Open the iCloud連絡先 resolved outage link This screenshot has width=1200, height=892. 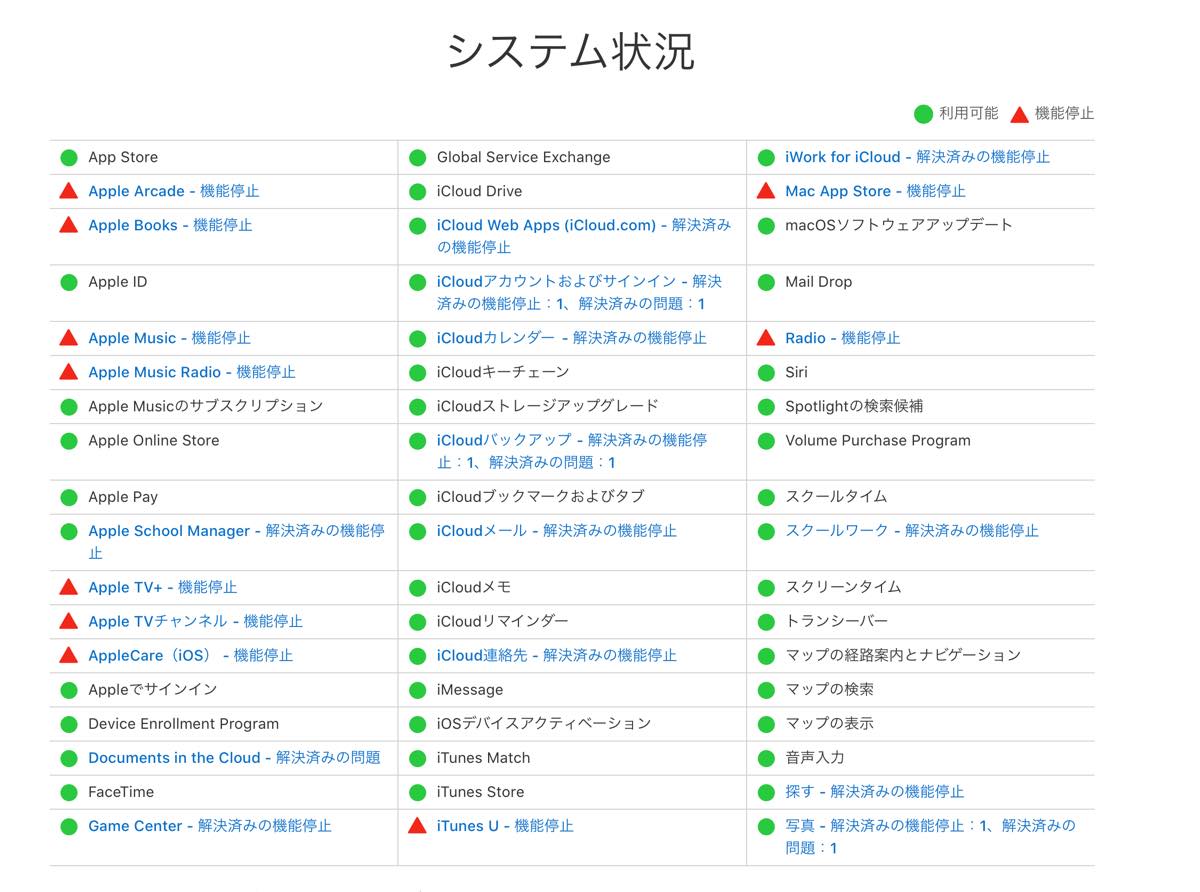click(x=557, y=655)
